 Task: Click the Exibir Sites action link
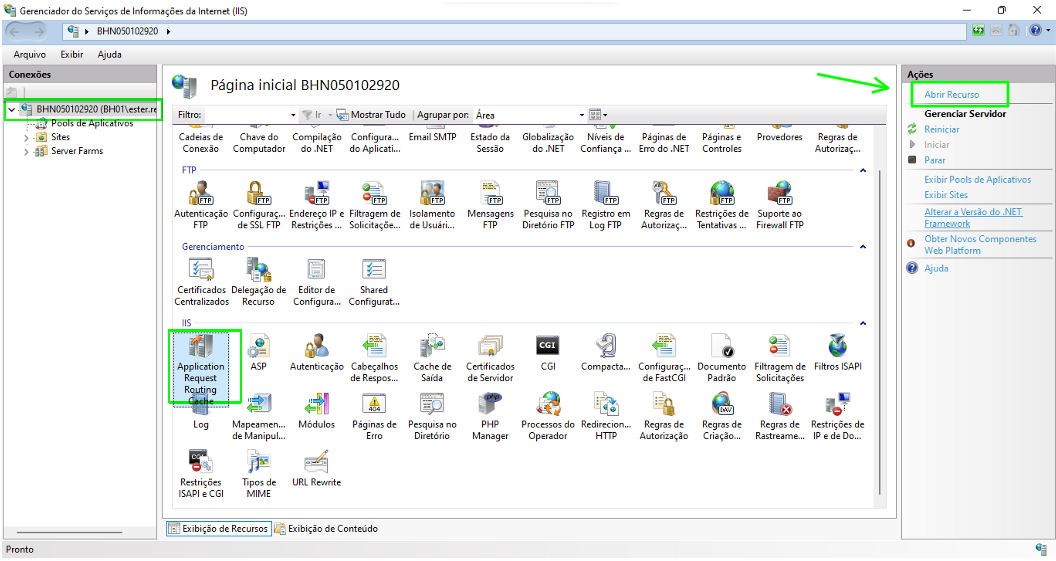(946, 195)
